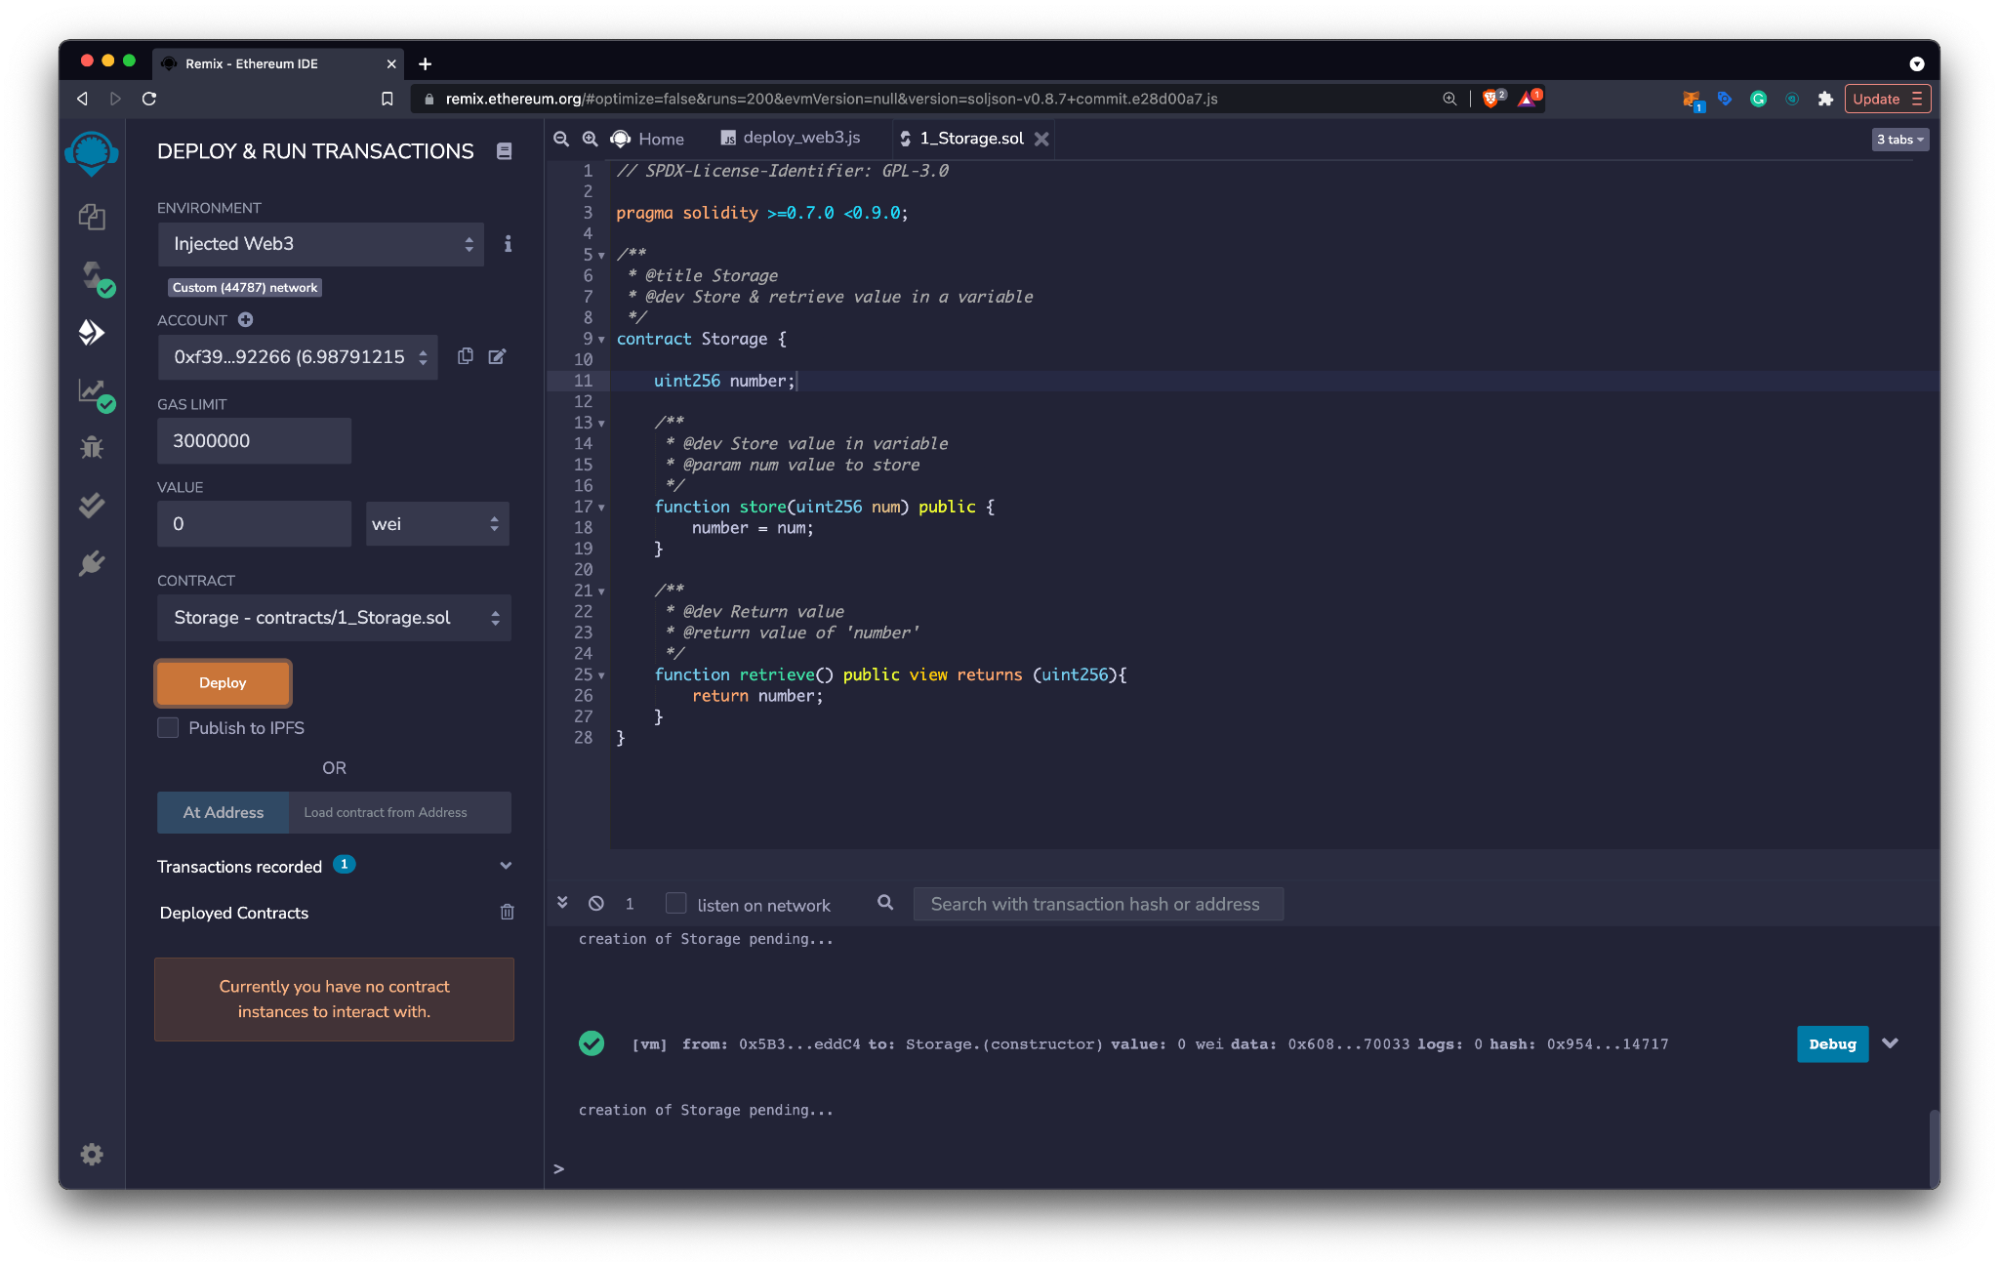Clear the terminal console
This screenshot has height=1267, width=1999.
597,903
